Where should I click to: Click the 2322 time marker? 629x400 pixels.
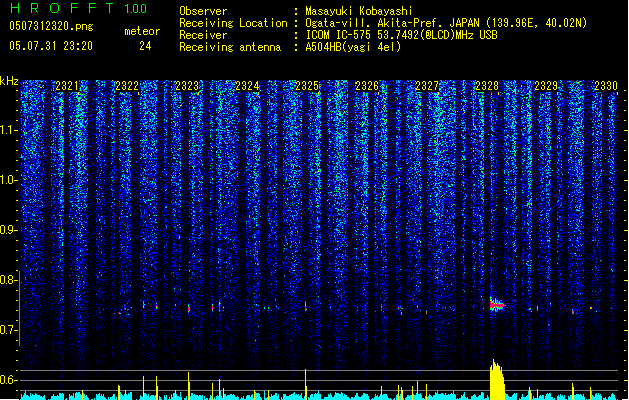point(127,86)
